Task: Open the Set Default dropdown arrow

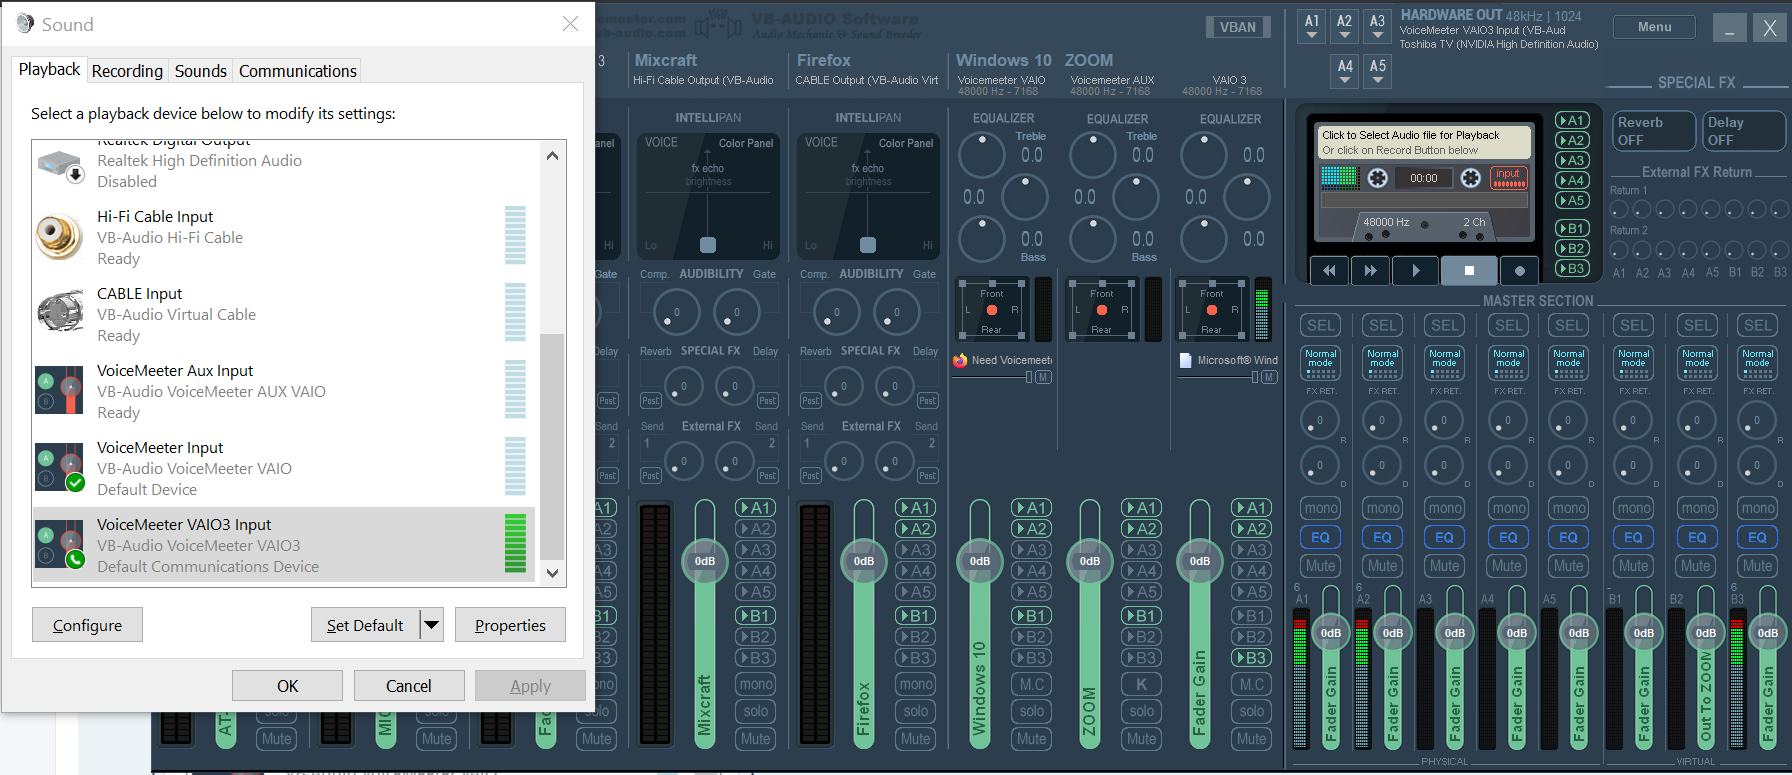Action: (x=431, y=625)
